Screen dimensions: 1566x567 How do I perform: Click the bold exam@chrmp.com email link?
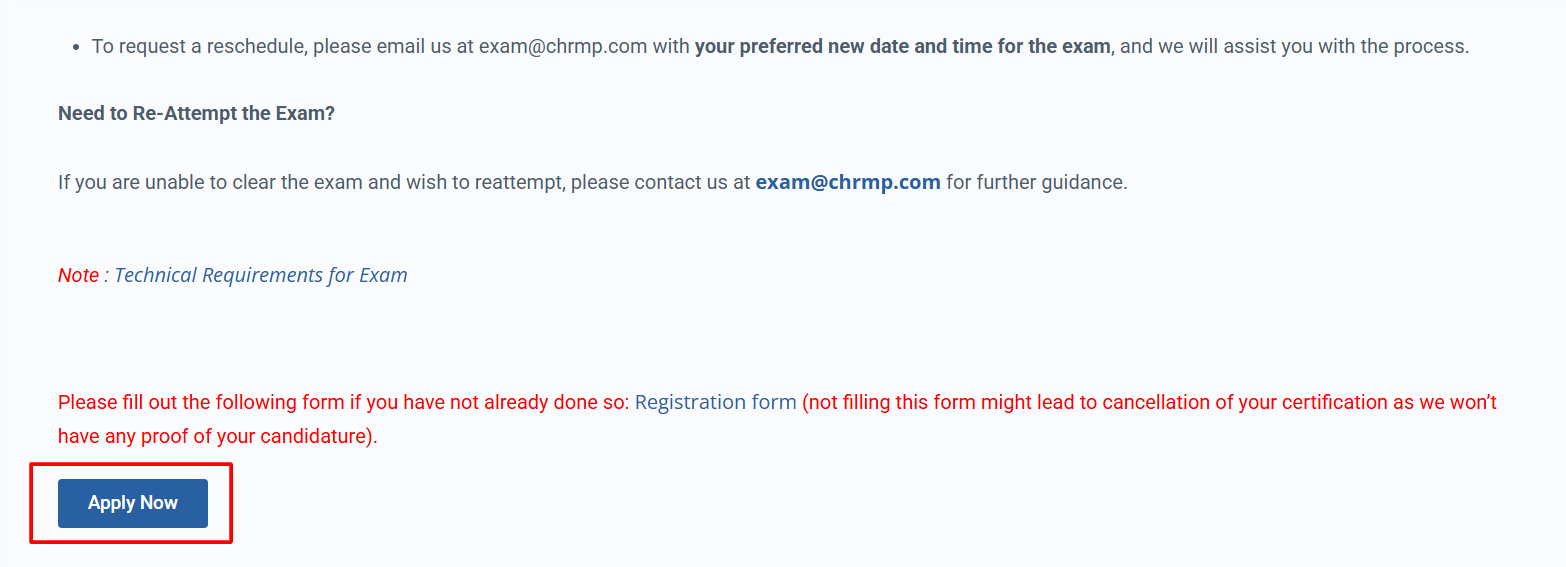coord(848,182)
